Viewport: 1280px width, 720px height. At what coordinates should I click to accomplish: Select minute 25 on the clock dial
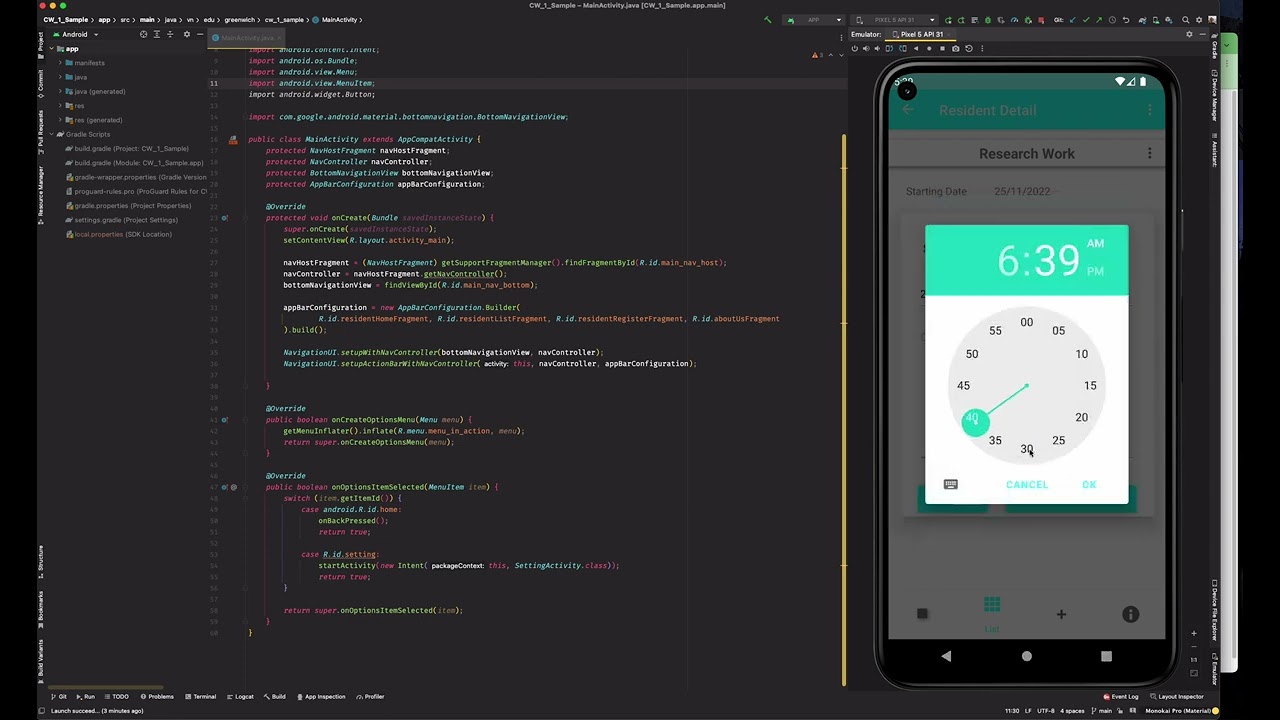point(1058,440)
